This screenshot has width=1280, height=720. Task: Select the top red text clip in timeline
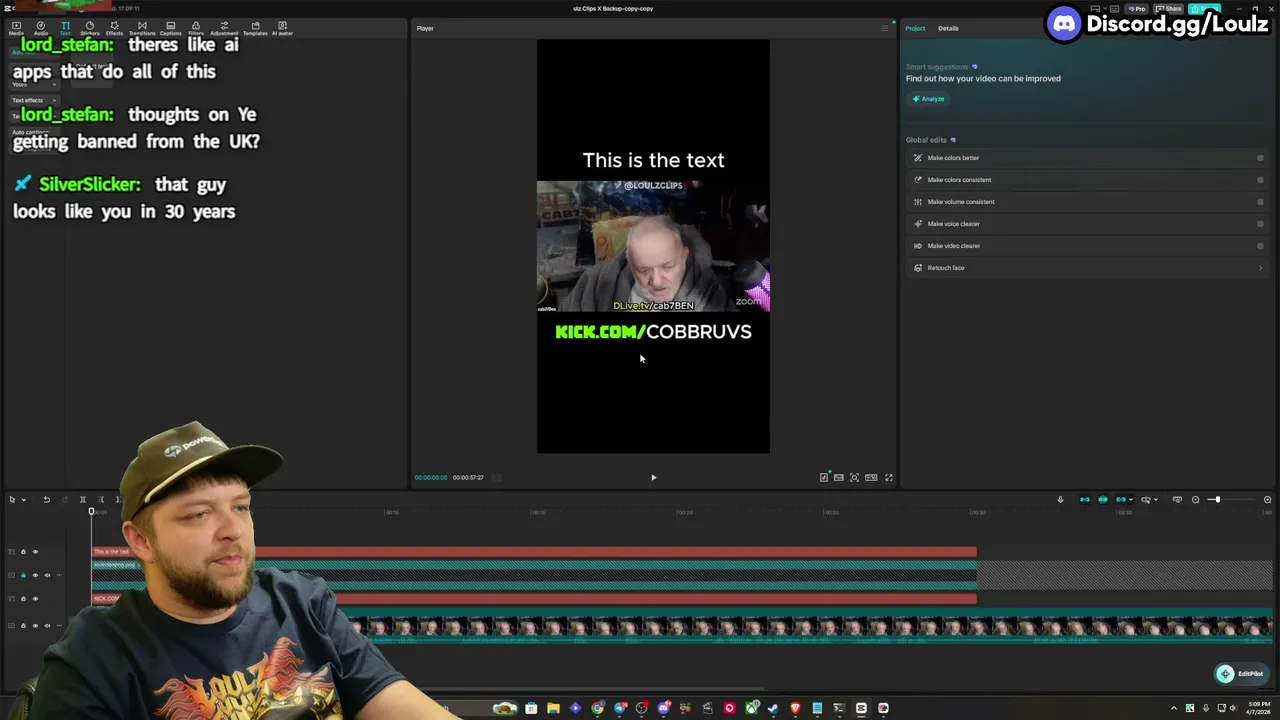[534, 551]
